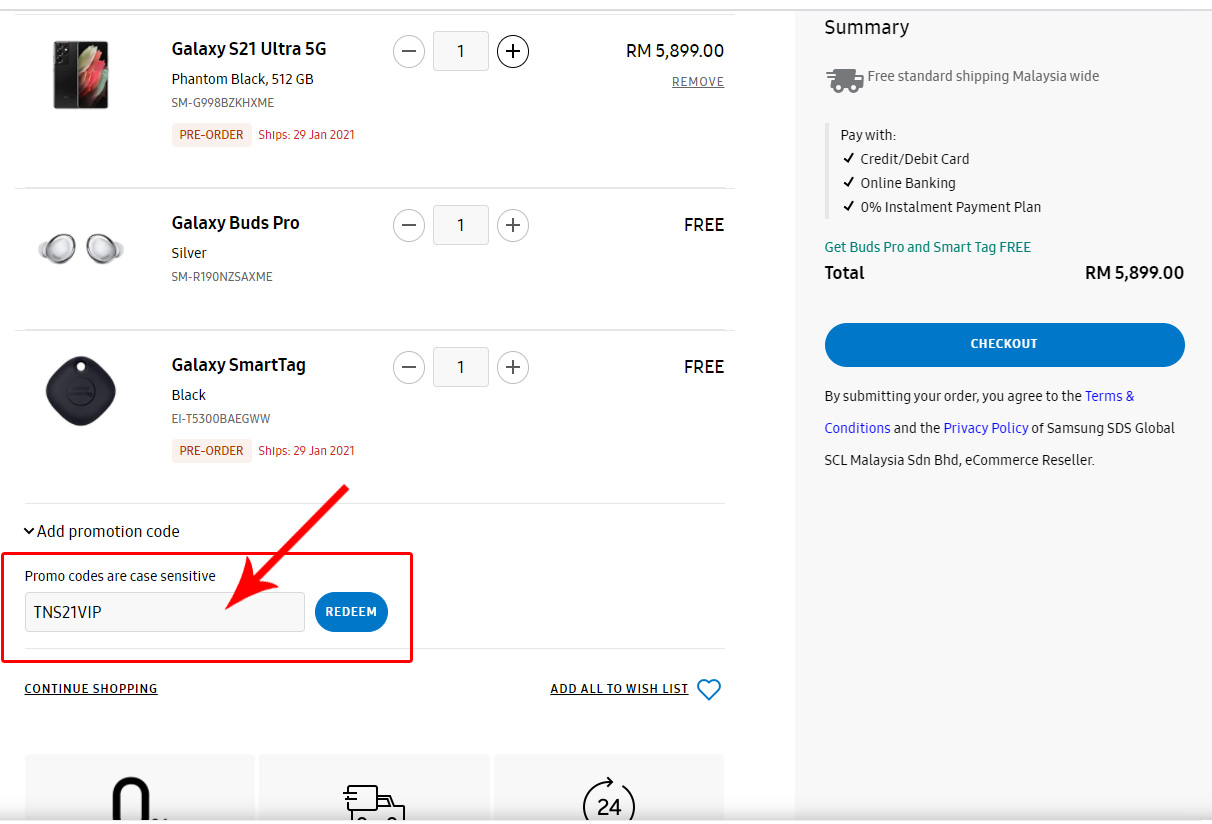Viewport: 1212px width, 824px height.
Task: Toggle the Credit/Debit Card checkmark
Action: point(849,158)
